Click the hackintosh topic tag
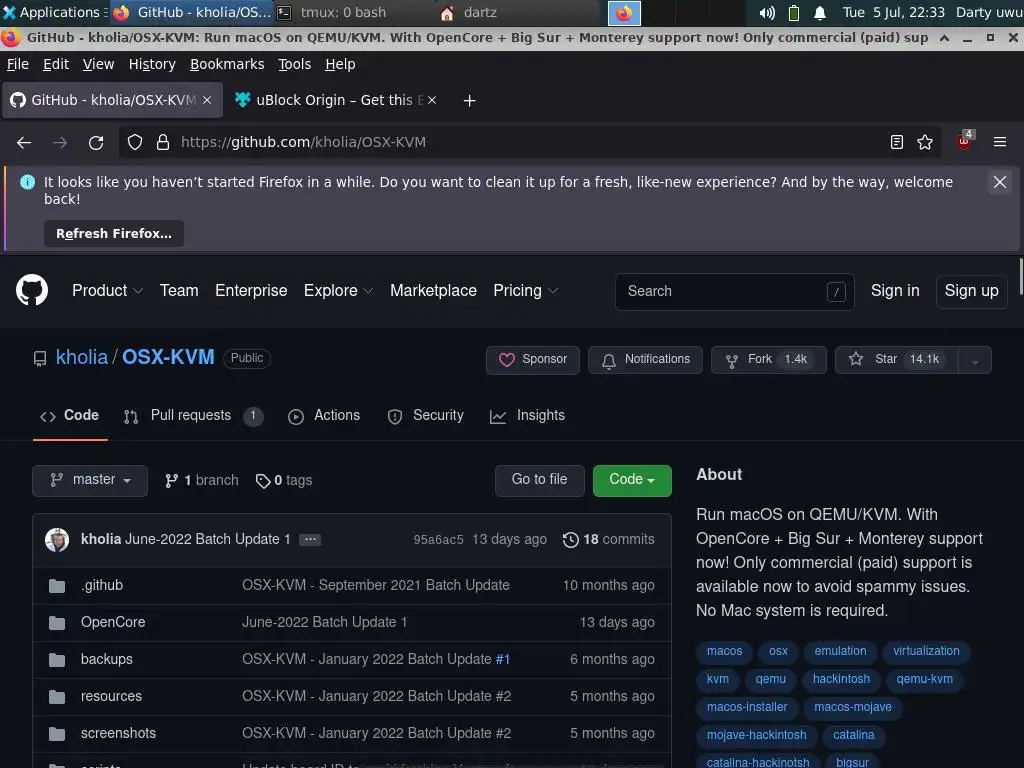This screenshot has height=768, width=1024. pos(841,679)
